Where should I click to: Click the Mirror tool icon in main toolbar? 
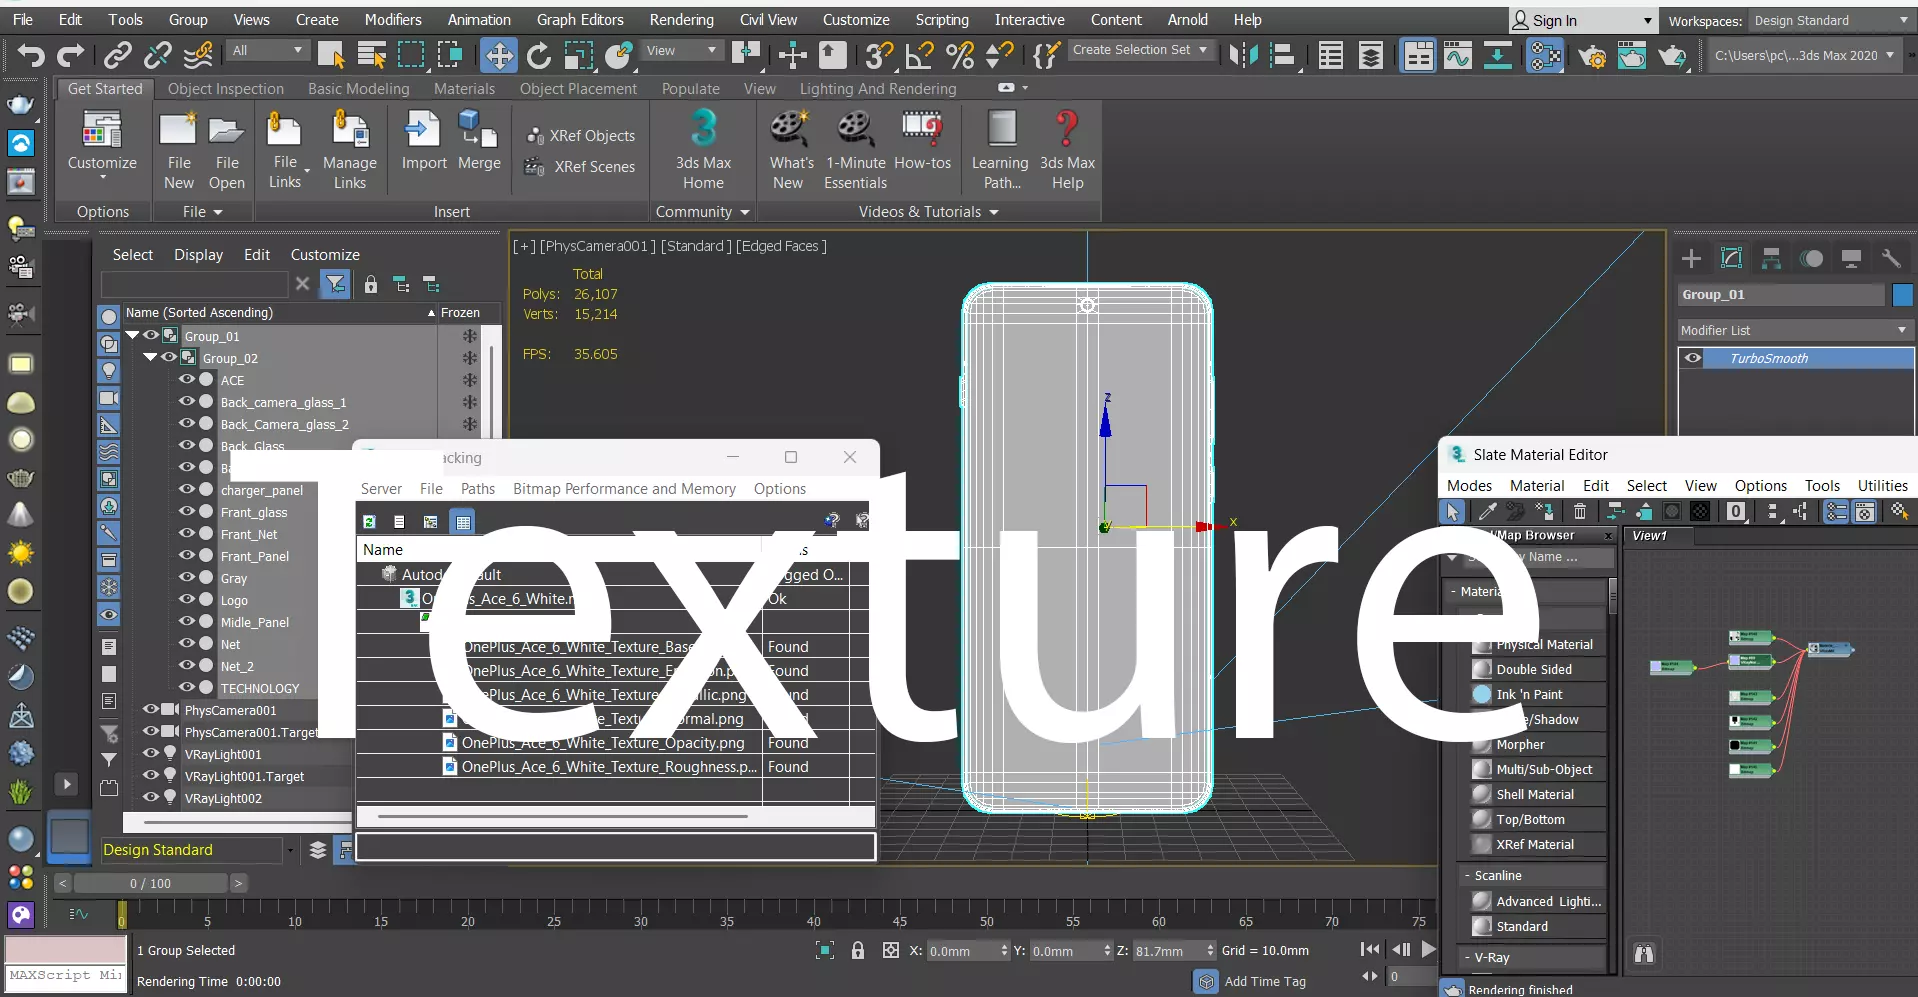pyautogui.click(x=1243, y=55)
